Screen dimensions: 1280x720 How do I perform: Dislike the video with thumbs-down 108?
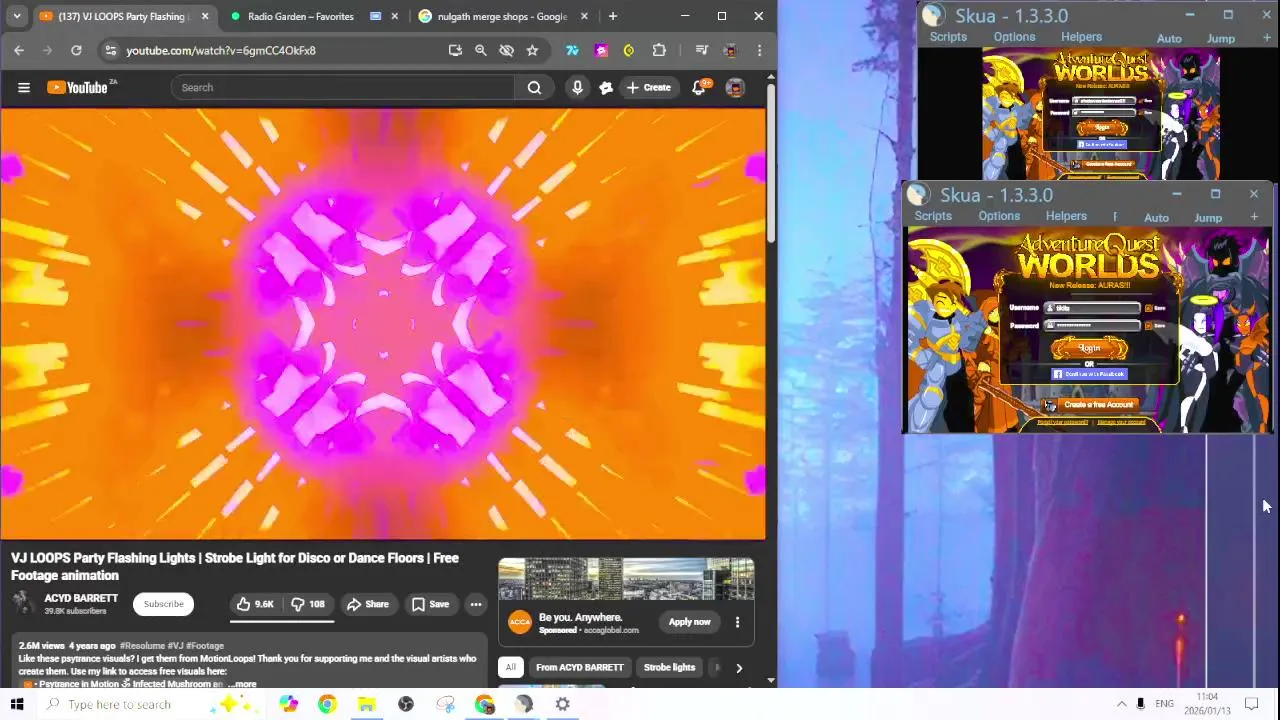pos(308,604)
